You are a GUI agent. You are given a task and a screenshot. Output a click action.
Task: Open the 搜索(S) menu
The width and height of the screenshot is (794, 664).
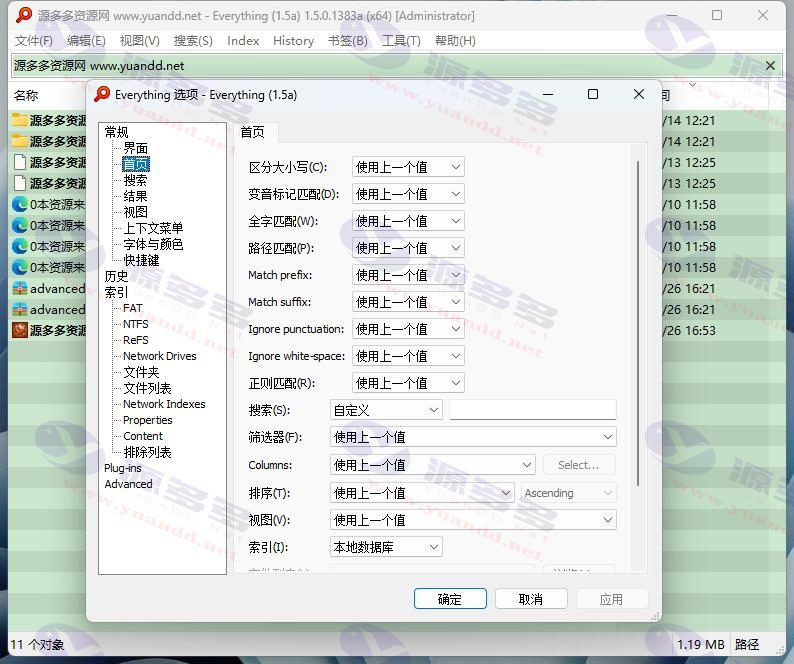(x=193, y=41)
